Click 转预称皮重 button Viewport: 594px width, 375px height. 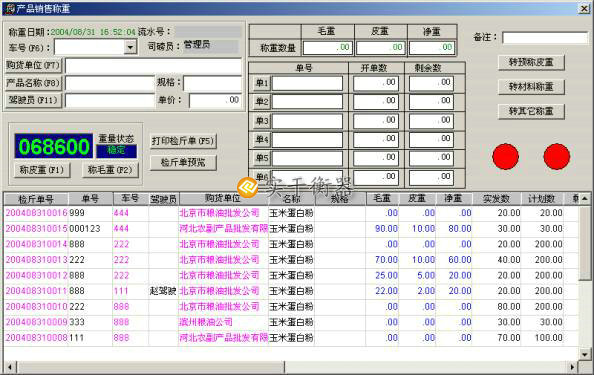coord(531,62)
